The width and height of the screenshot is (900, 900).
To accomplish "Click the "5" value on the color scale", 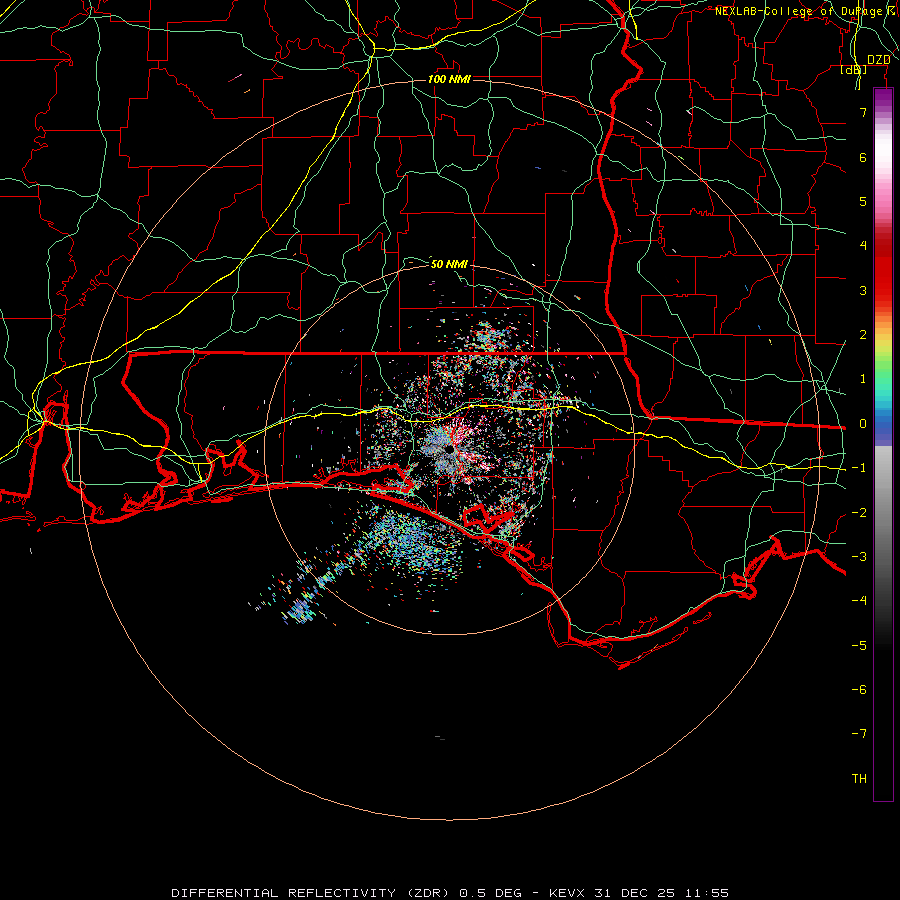I will 863,201.
